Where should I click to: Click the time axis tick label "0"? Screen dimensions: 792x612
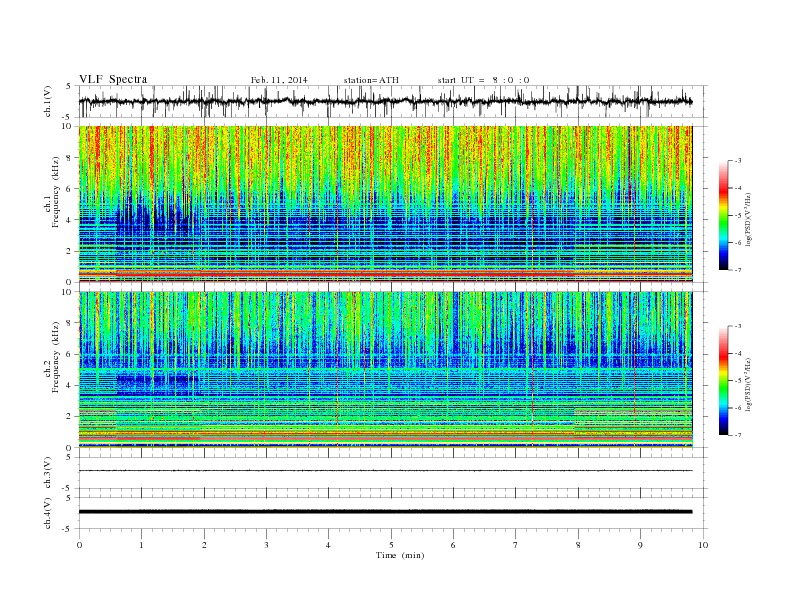pos(79,545)
